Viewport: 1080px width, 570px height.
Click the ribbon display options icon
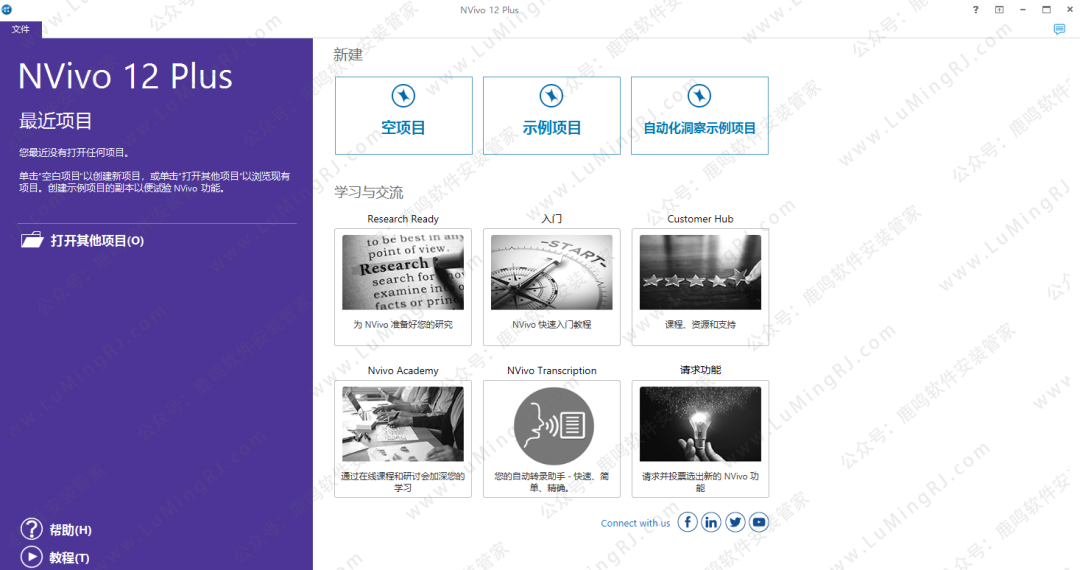click(x=999, y=10)
